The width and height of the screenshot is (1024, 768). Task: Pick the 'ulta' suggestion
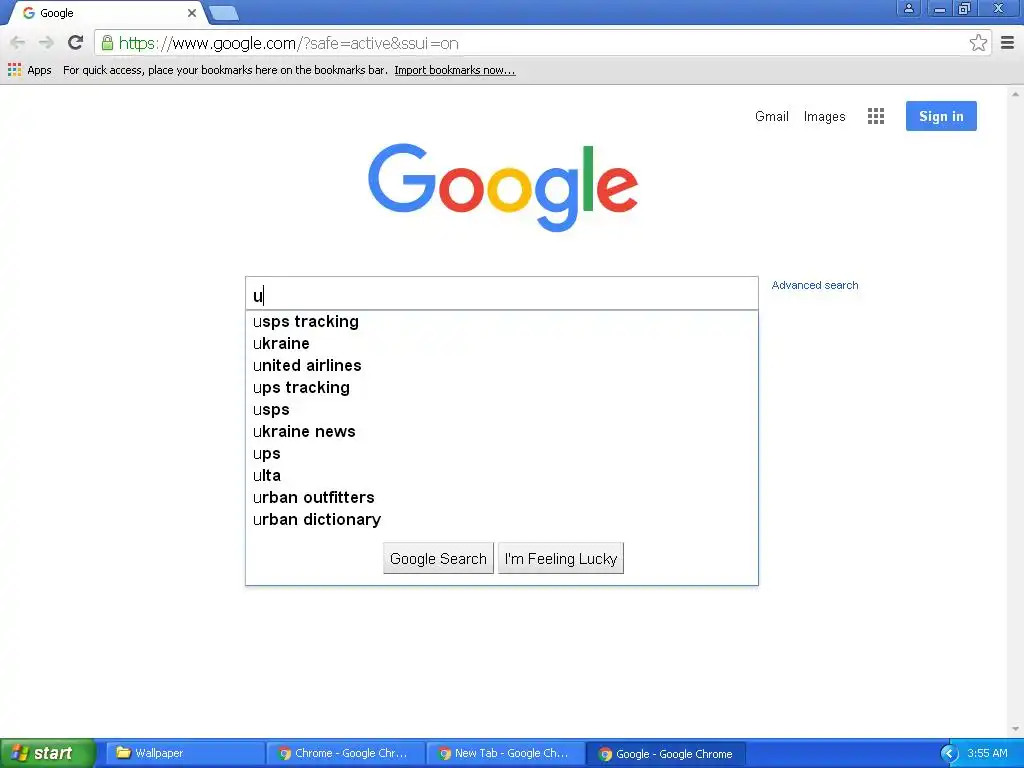[x=502, y=475]
